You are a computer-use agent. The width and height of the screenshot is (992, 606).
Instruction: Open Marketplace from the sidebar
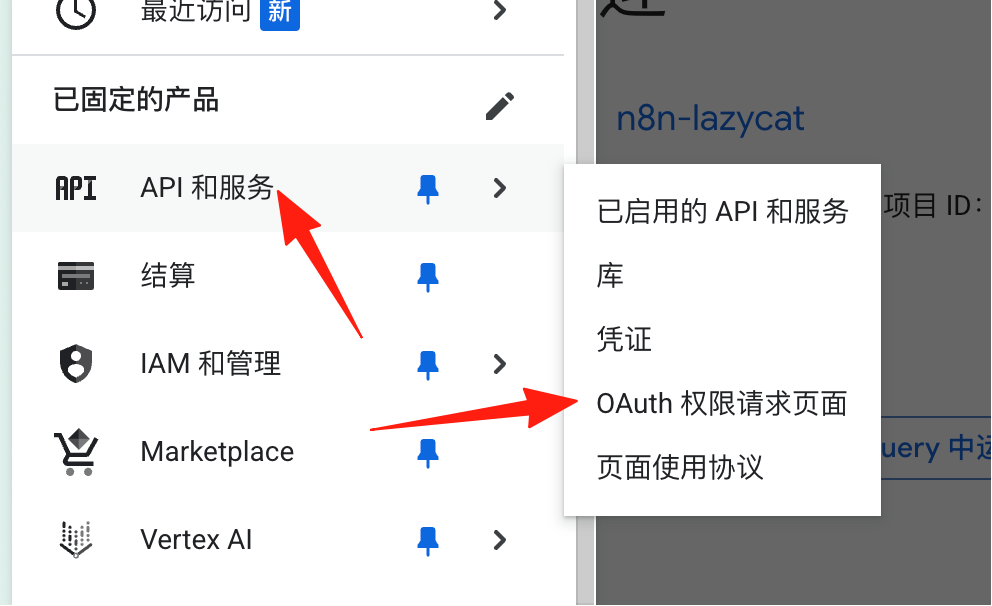(217, 452)
